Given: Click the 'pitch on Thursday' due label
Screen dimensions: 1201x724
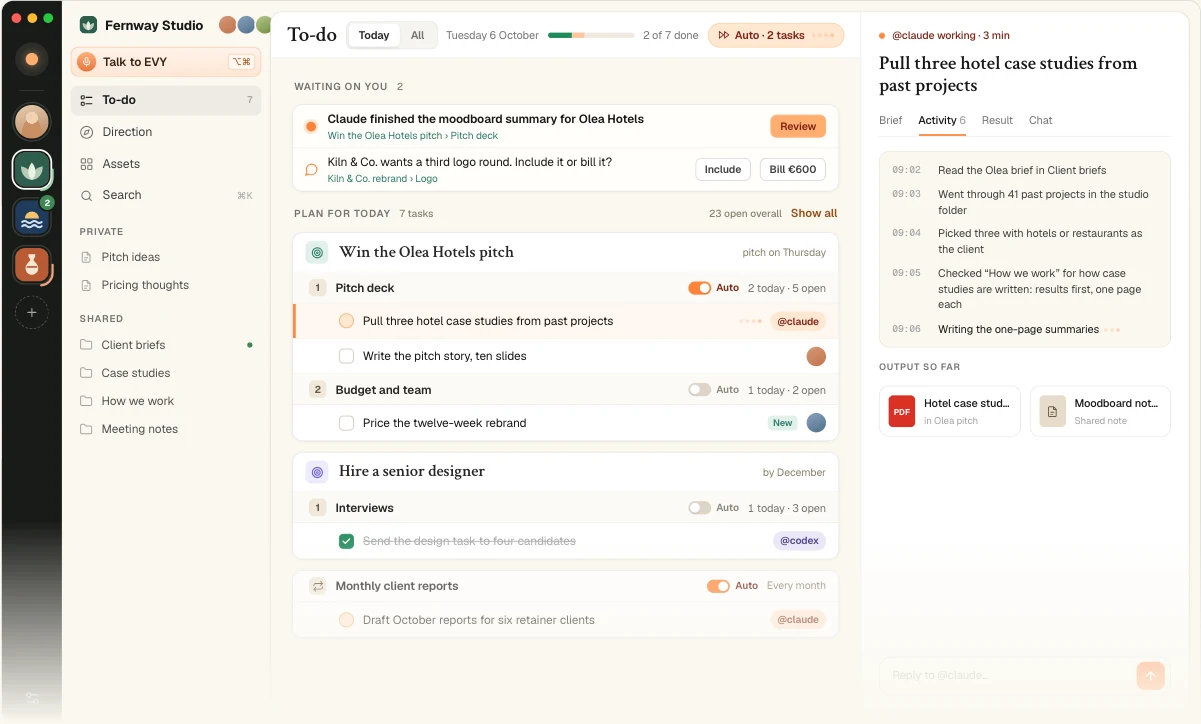Looking at the screenshot, I should 784,253.
